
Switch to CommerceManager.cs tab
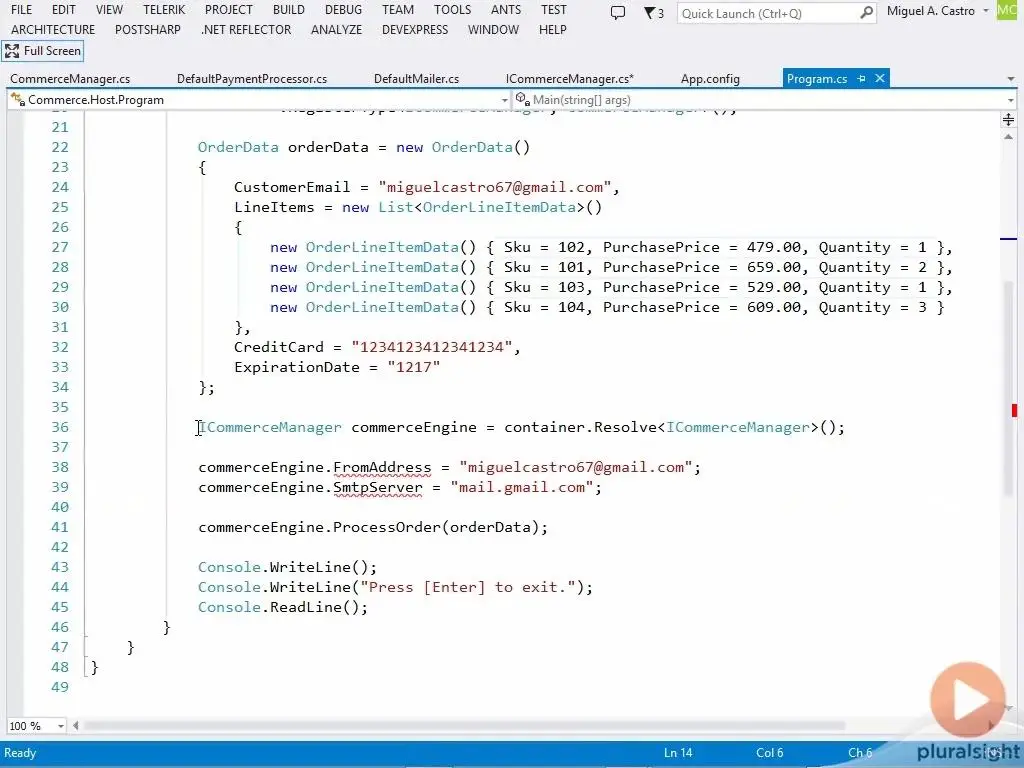tap(70, 79)
